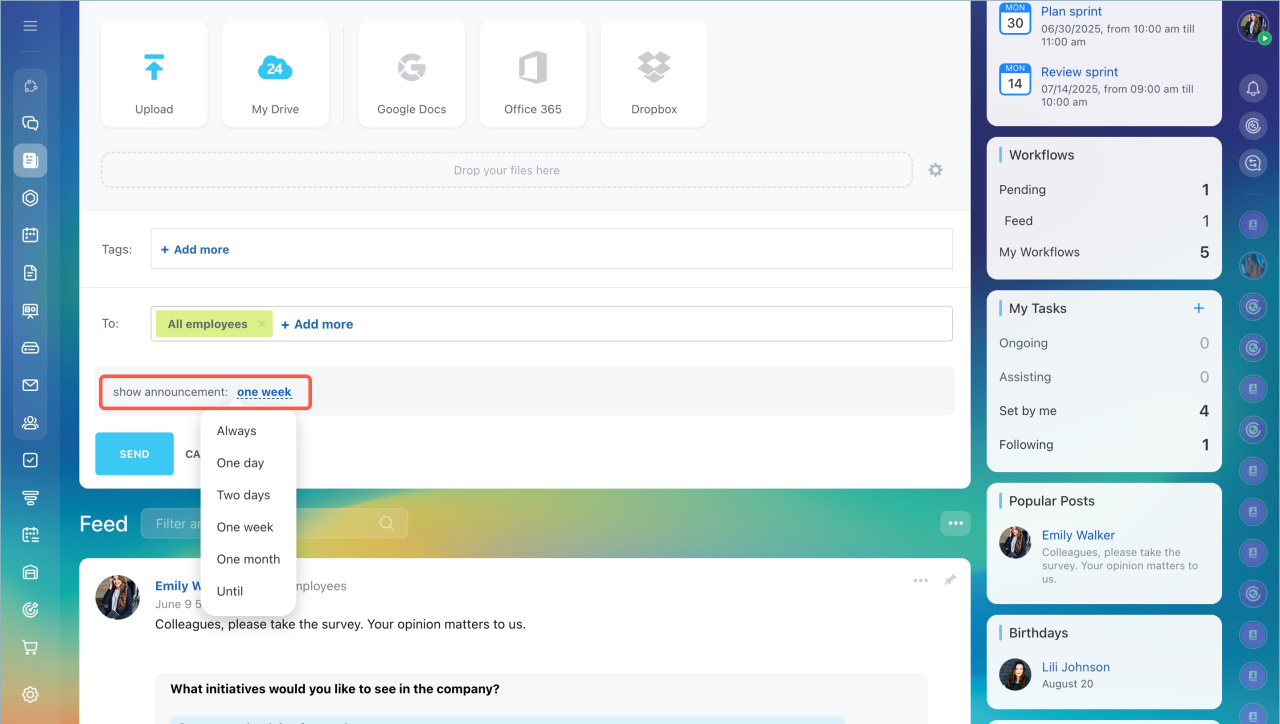
Task: Open file drop area settings gear
Action: tap(935, 170)
